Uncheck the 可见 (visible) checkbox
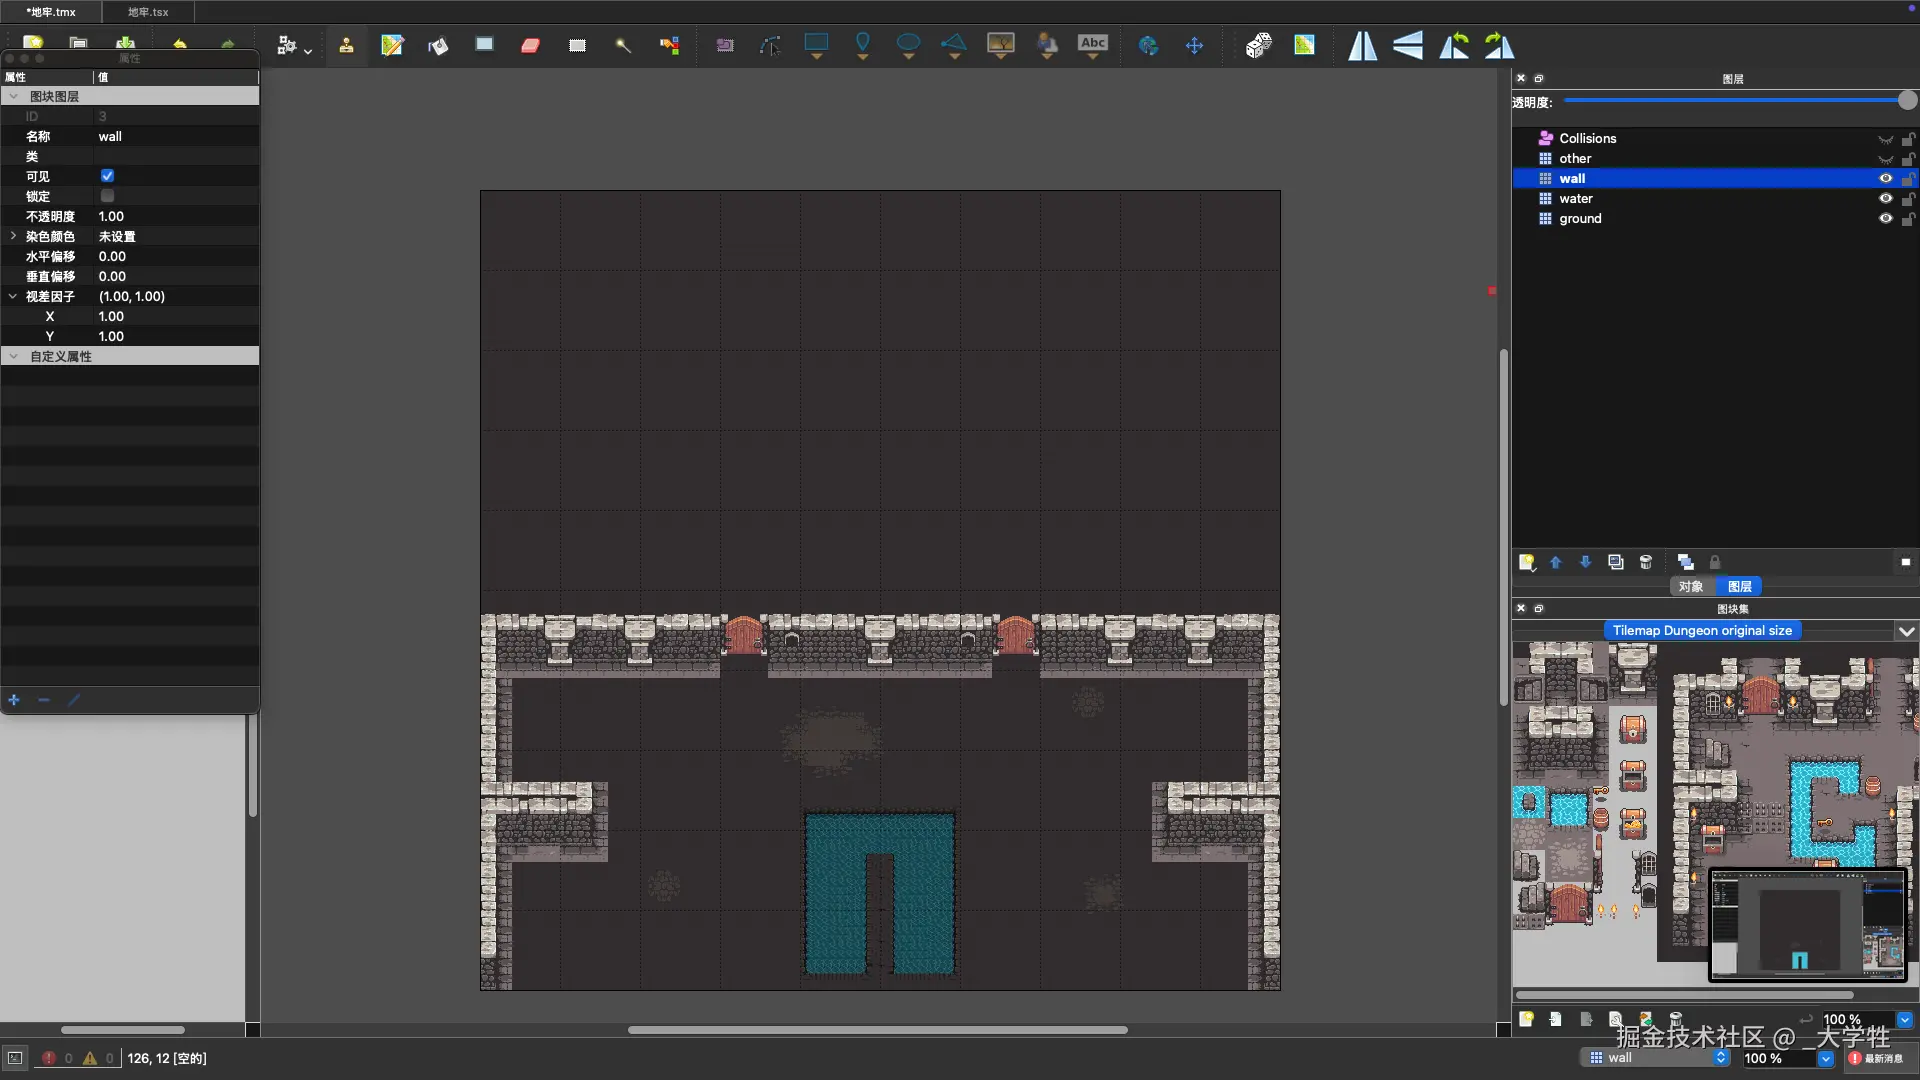The width and height of the screenshot is (1920, 1080). coord(107,176)
